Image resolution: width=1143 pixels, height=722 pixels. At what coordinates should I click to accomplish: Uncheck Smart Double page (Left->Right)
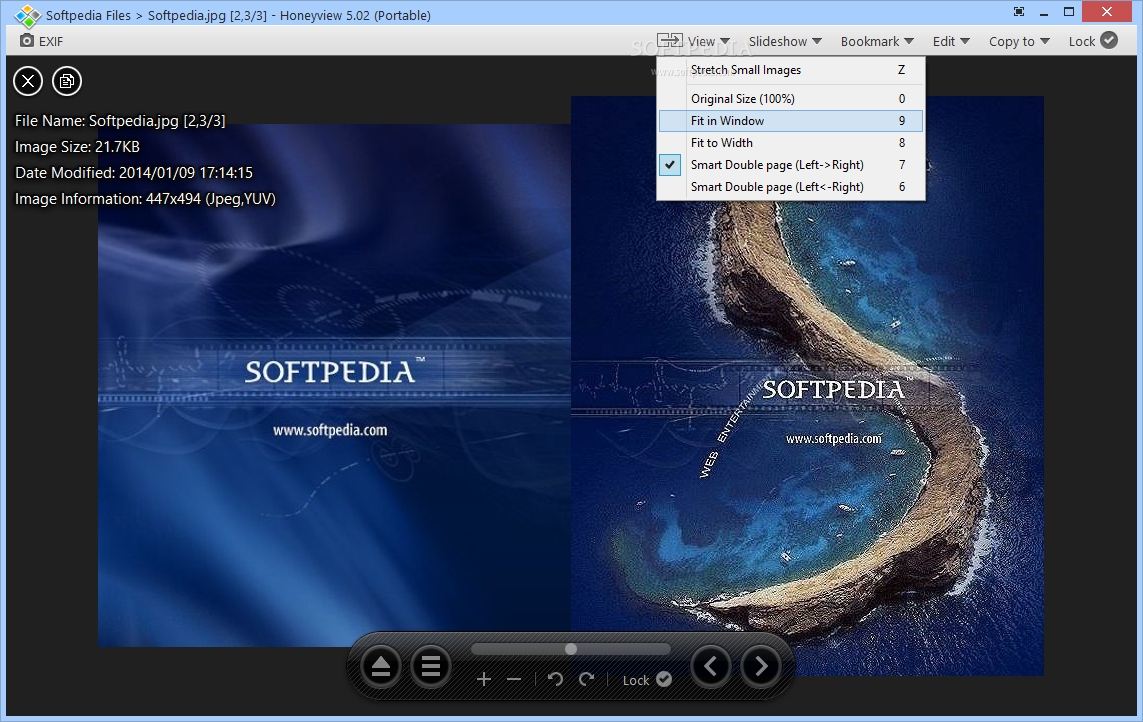(791, 165)
